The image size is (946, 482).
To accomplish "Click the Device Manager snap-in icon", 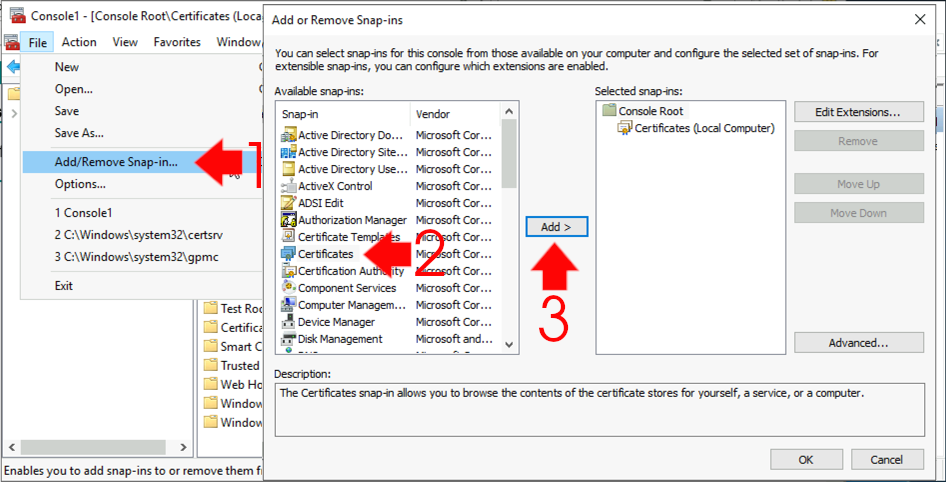I will tap(289, 322).
